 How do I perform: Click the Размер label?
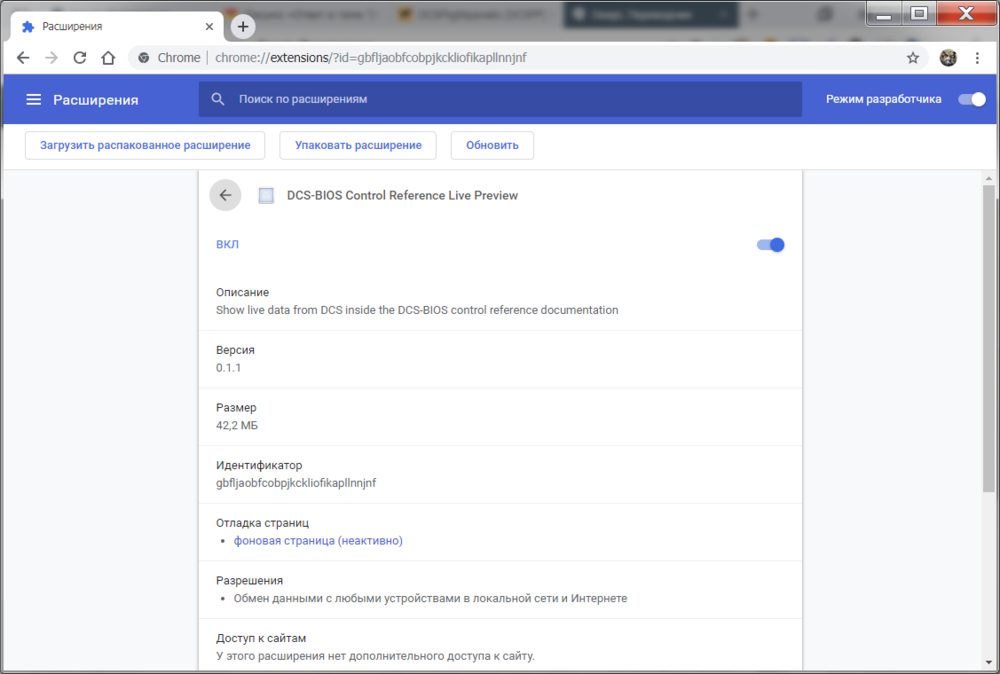(x=236, y=407)
